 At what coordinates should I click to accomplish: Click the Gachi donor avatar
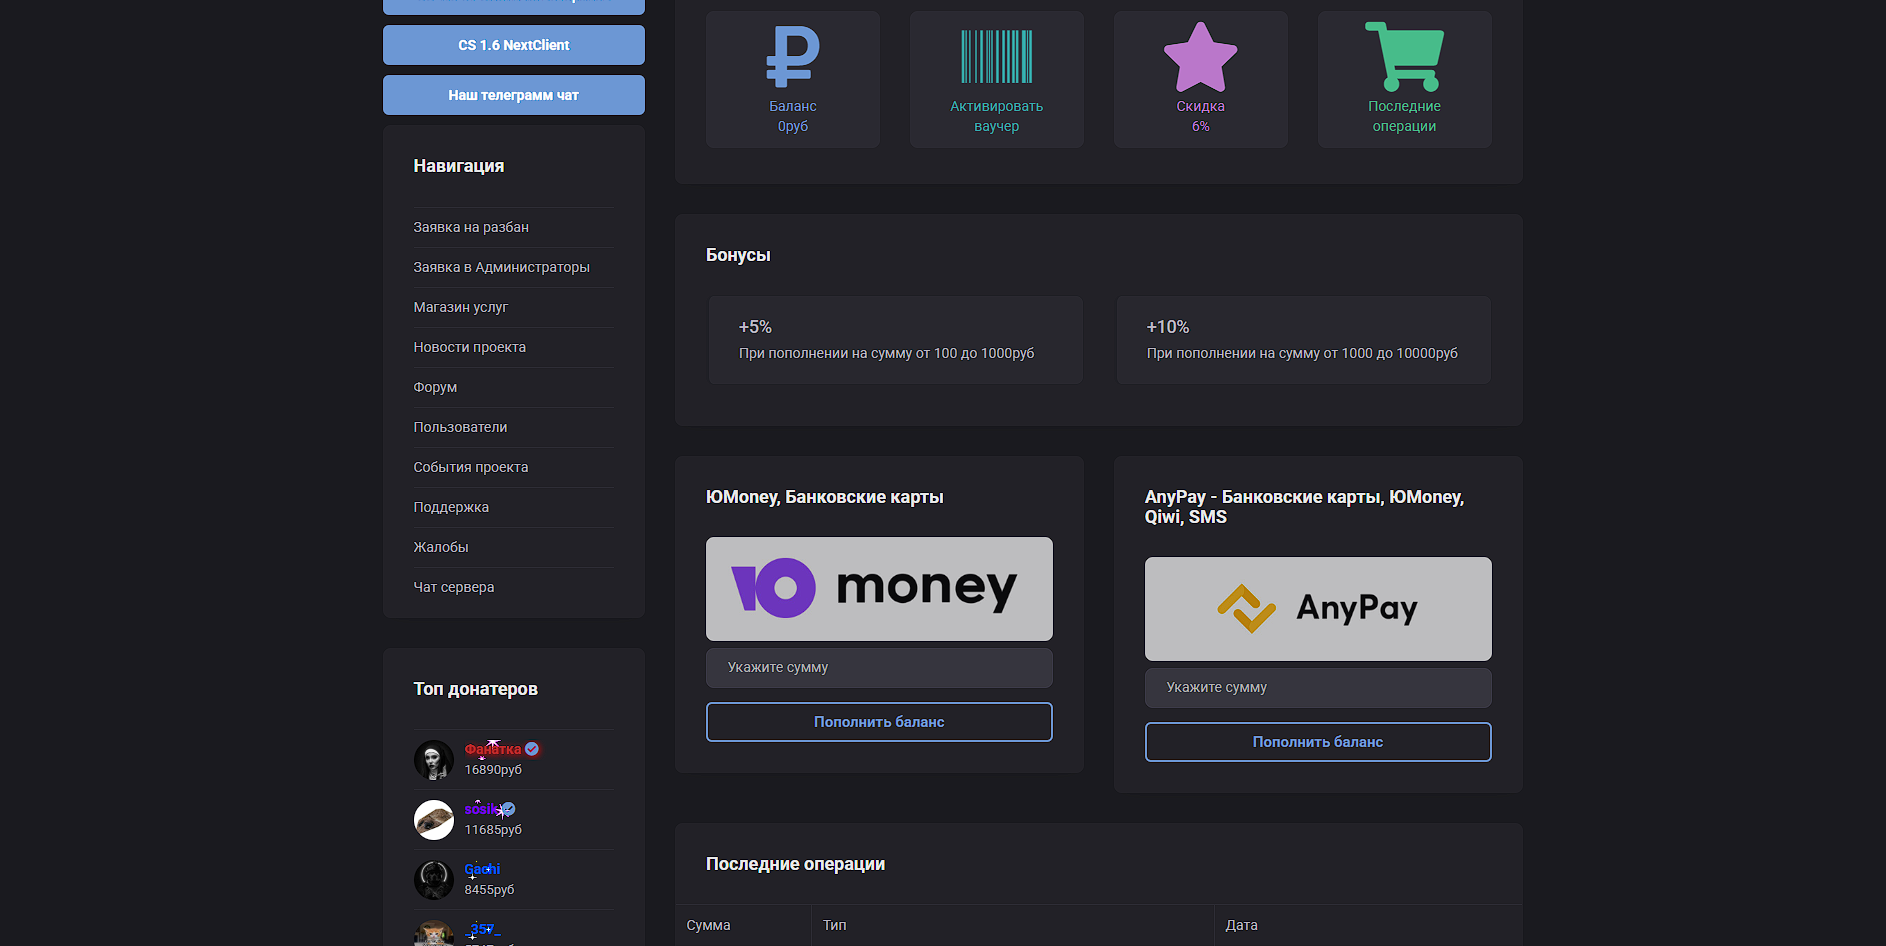click(434, 880)
